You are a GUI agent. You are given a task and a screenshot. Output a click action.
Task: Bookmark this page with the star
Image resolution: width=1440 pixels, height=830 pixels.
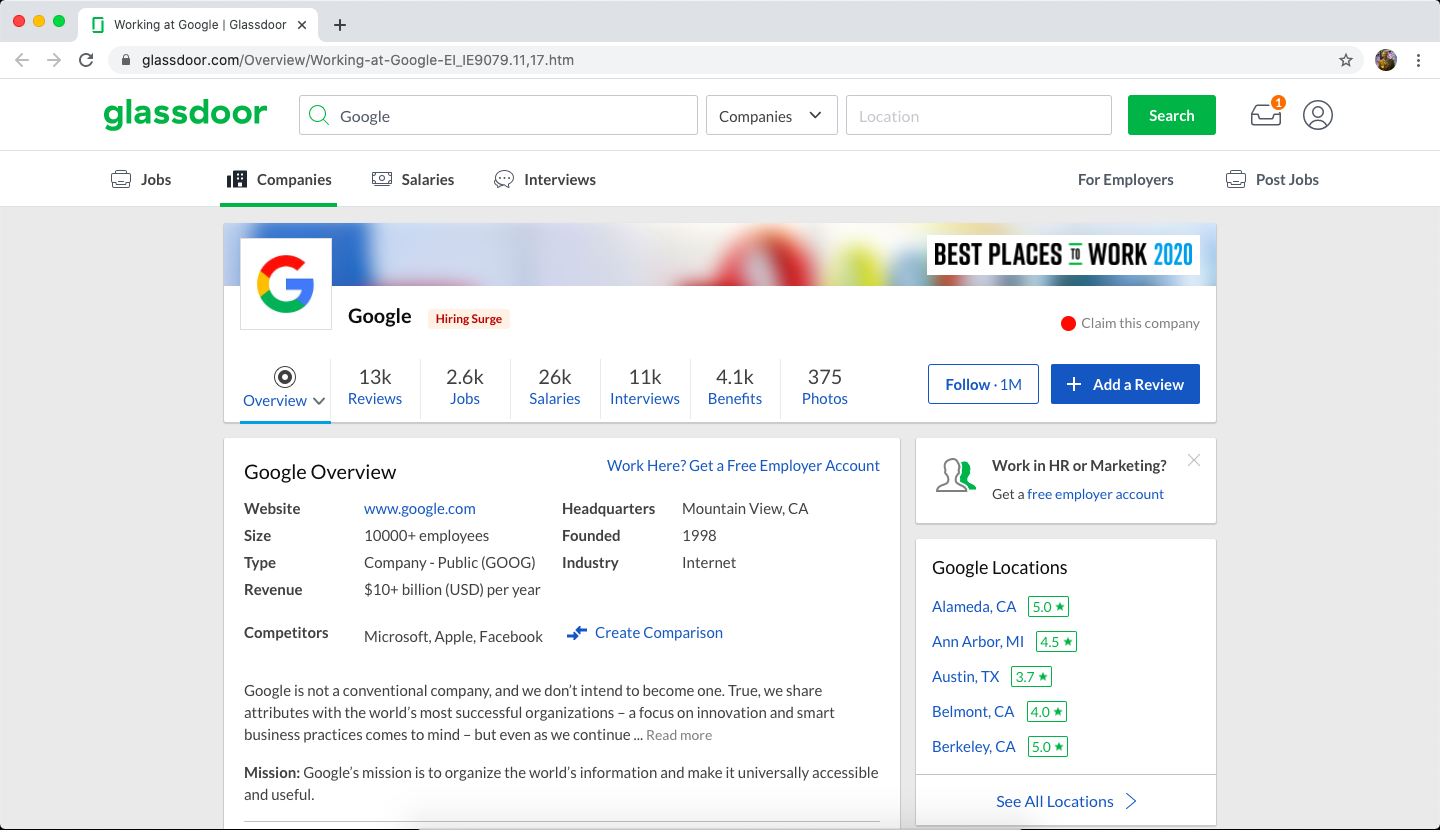coord(1346,60)
